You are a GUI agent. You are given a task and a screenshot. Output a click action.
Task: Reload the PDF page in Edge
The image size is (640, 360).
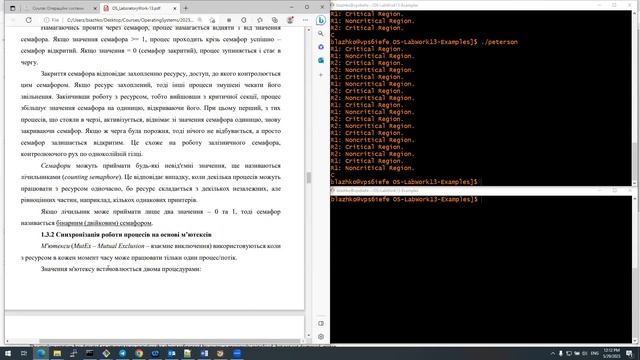tap(29, 20)
